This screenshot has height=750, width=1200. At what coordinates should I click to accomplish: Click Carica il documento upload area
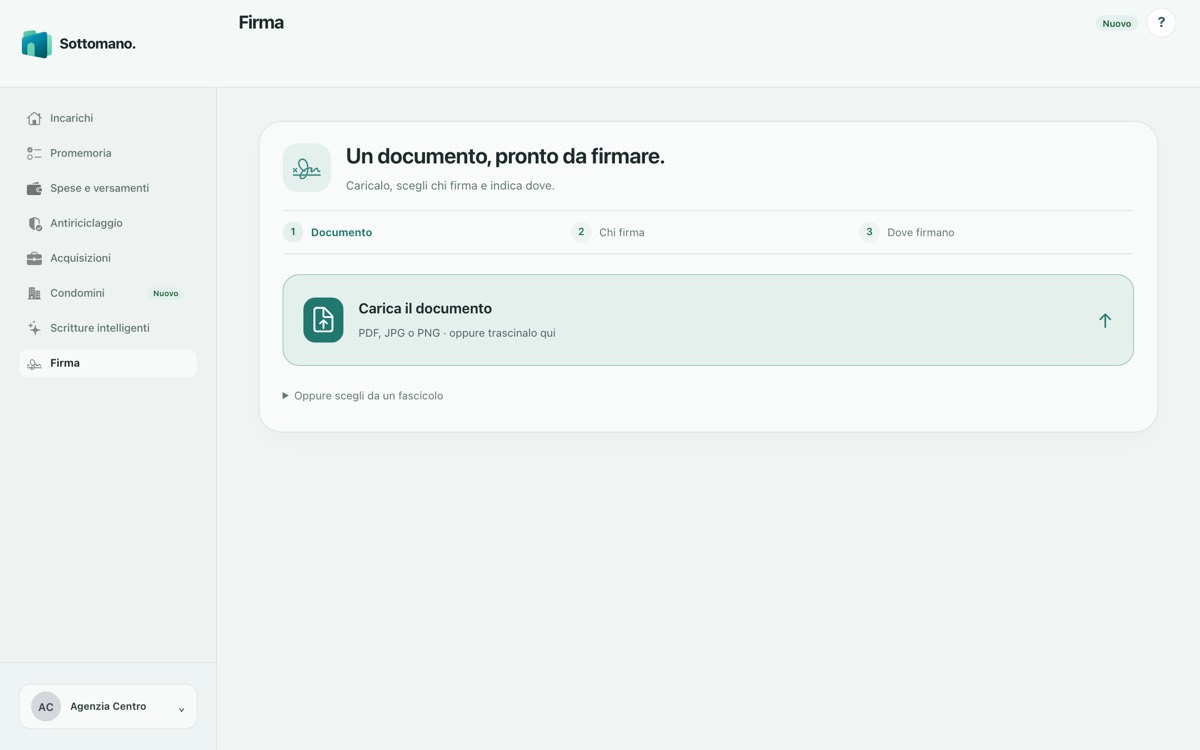(x=708, y=320)
